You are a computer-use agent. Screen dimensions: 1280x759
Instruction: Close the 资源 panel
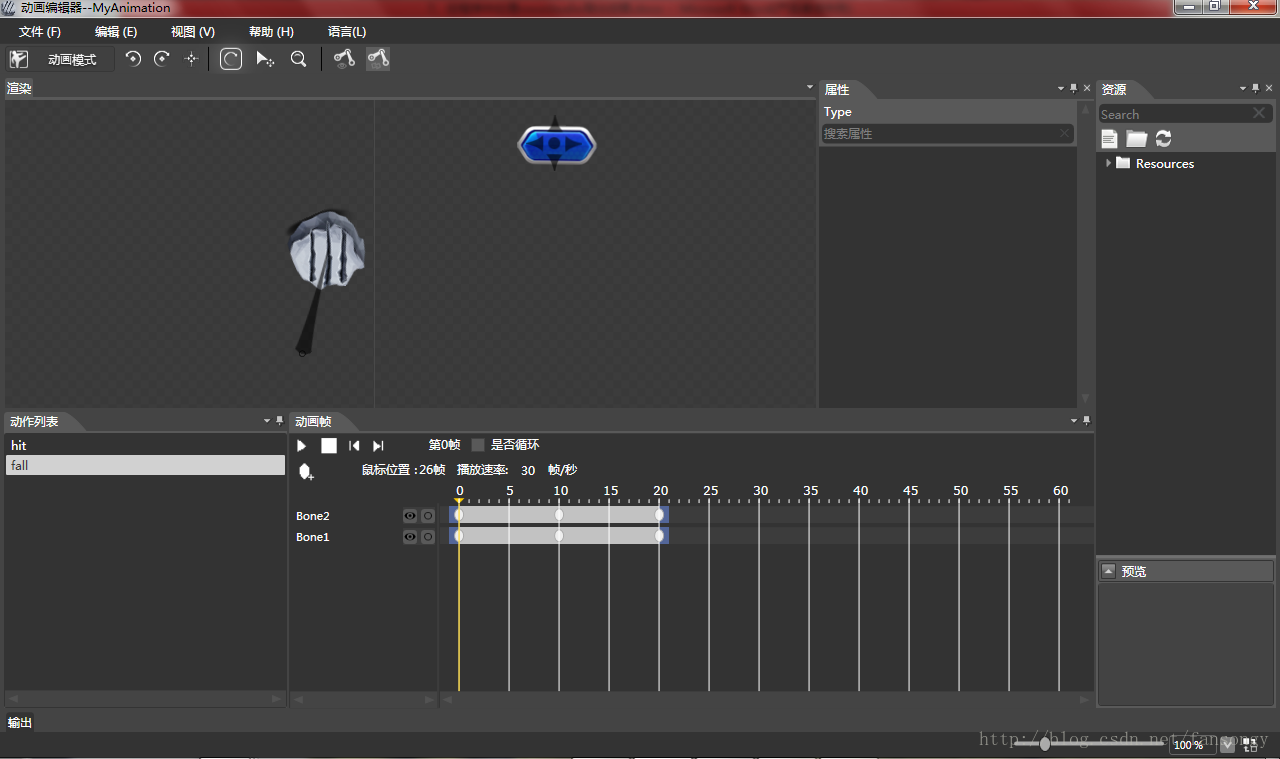coord(1269,88)
